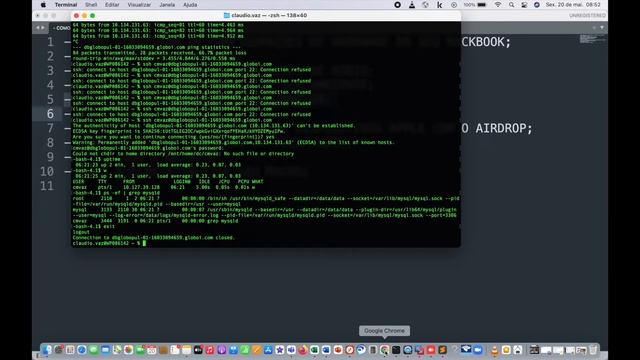Click the battery 100% indicator
The height and width of the screenshot is (360, 640).
click(x=475, y=5)
